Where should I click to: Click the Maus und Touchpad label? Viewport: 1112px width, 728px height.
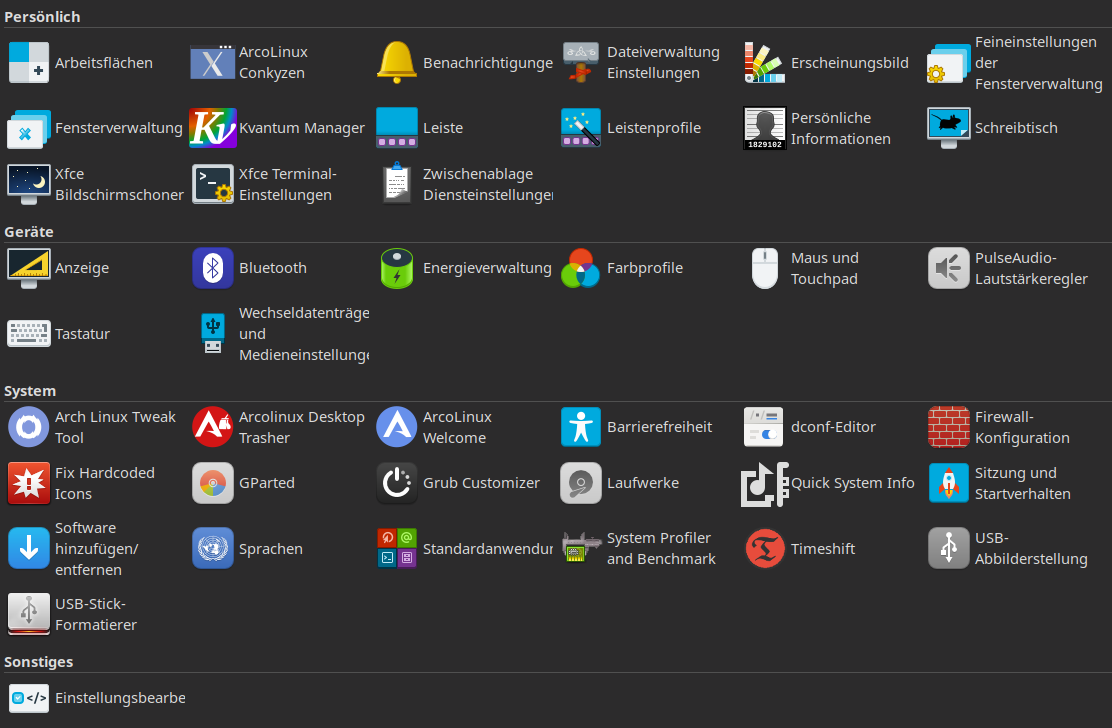824,268
